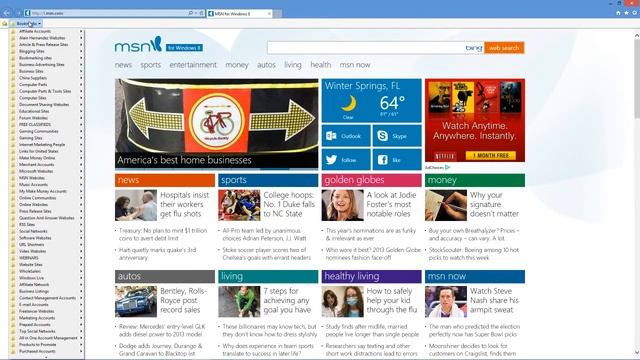Open the news navigation link
Screen dimensions: 640x360
(123, 65)
